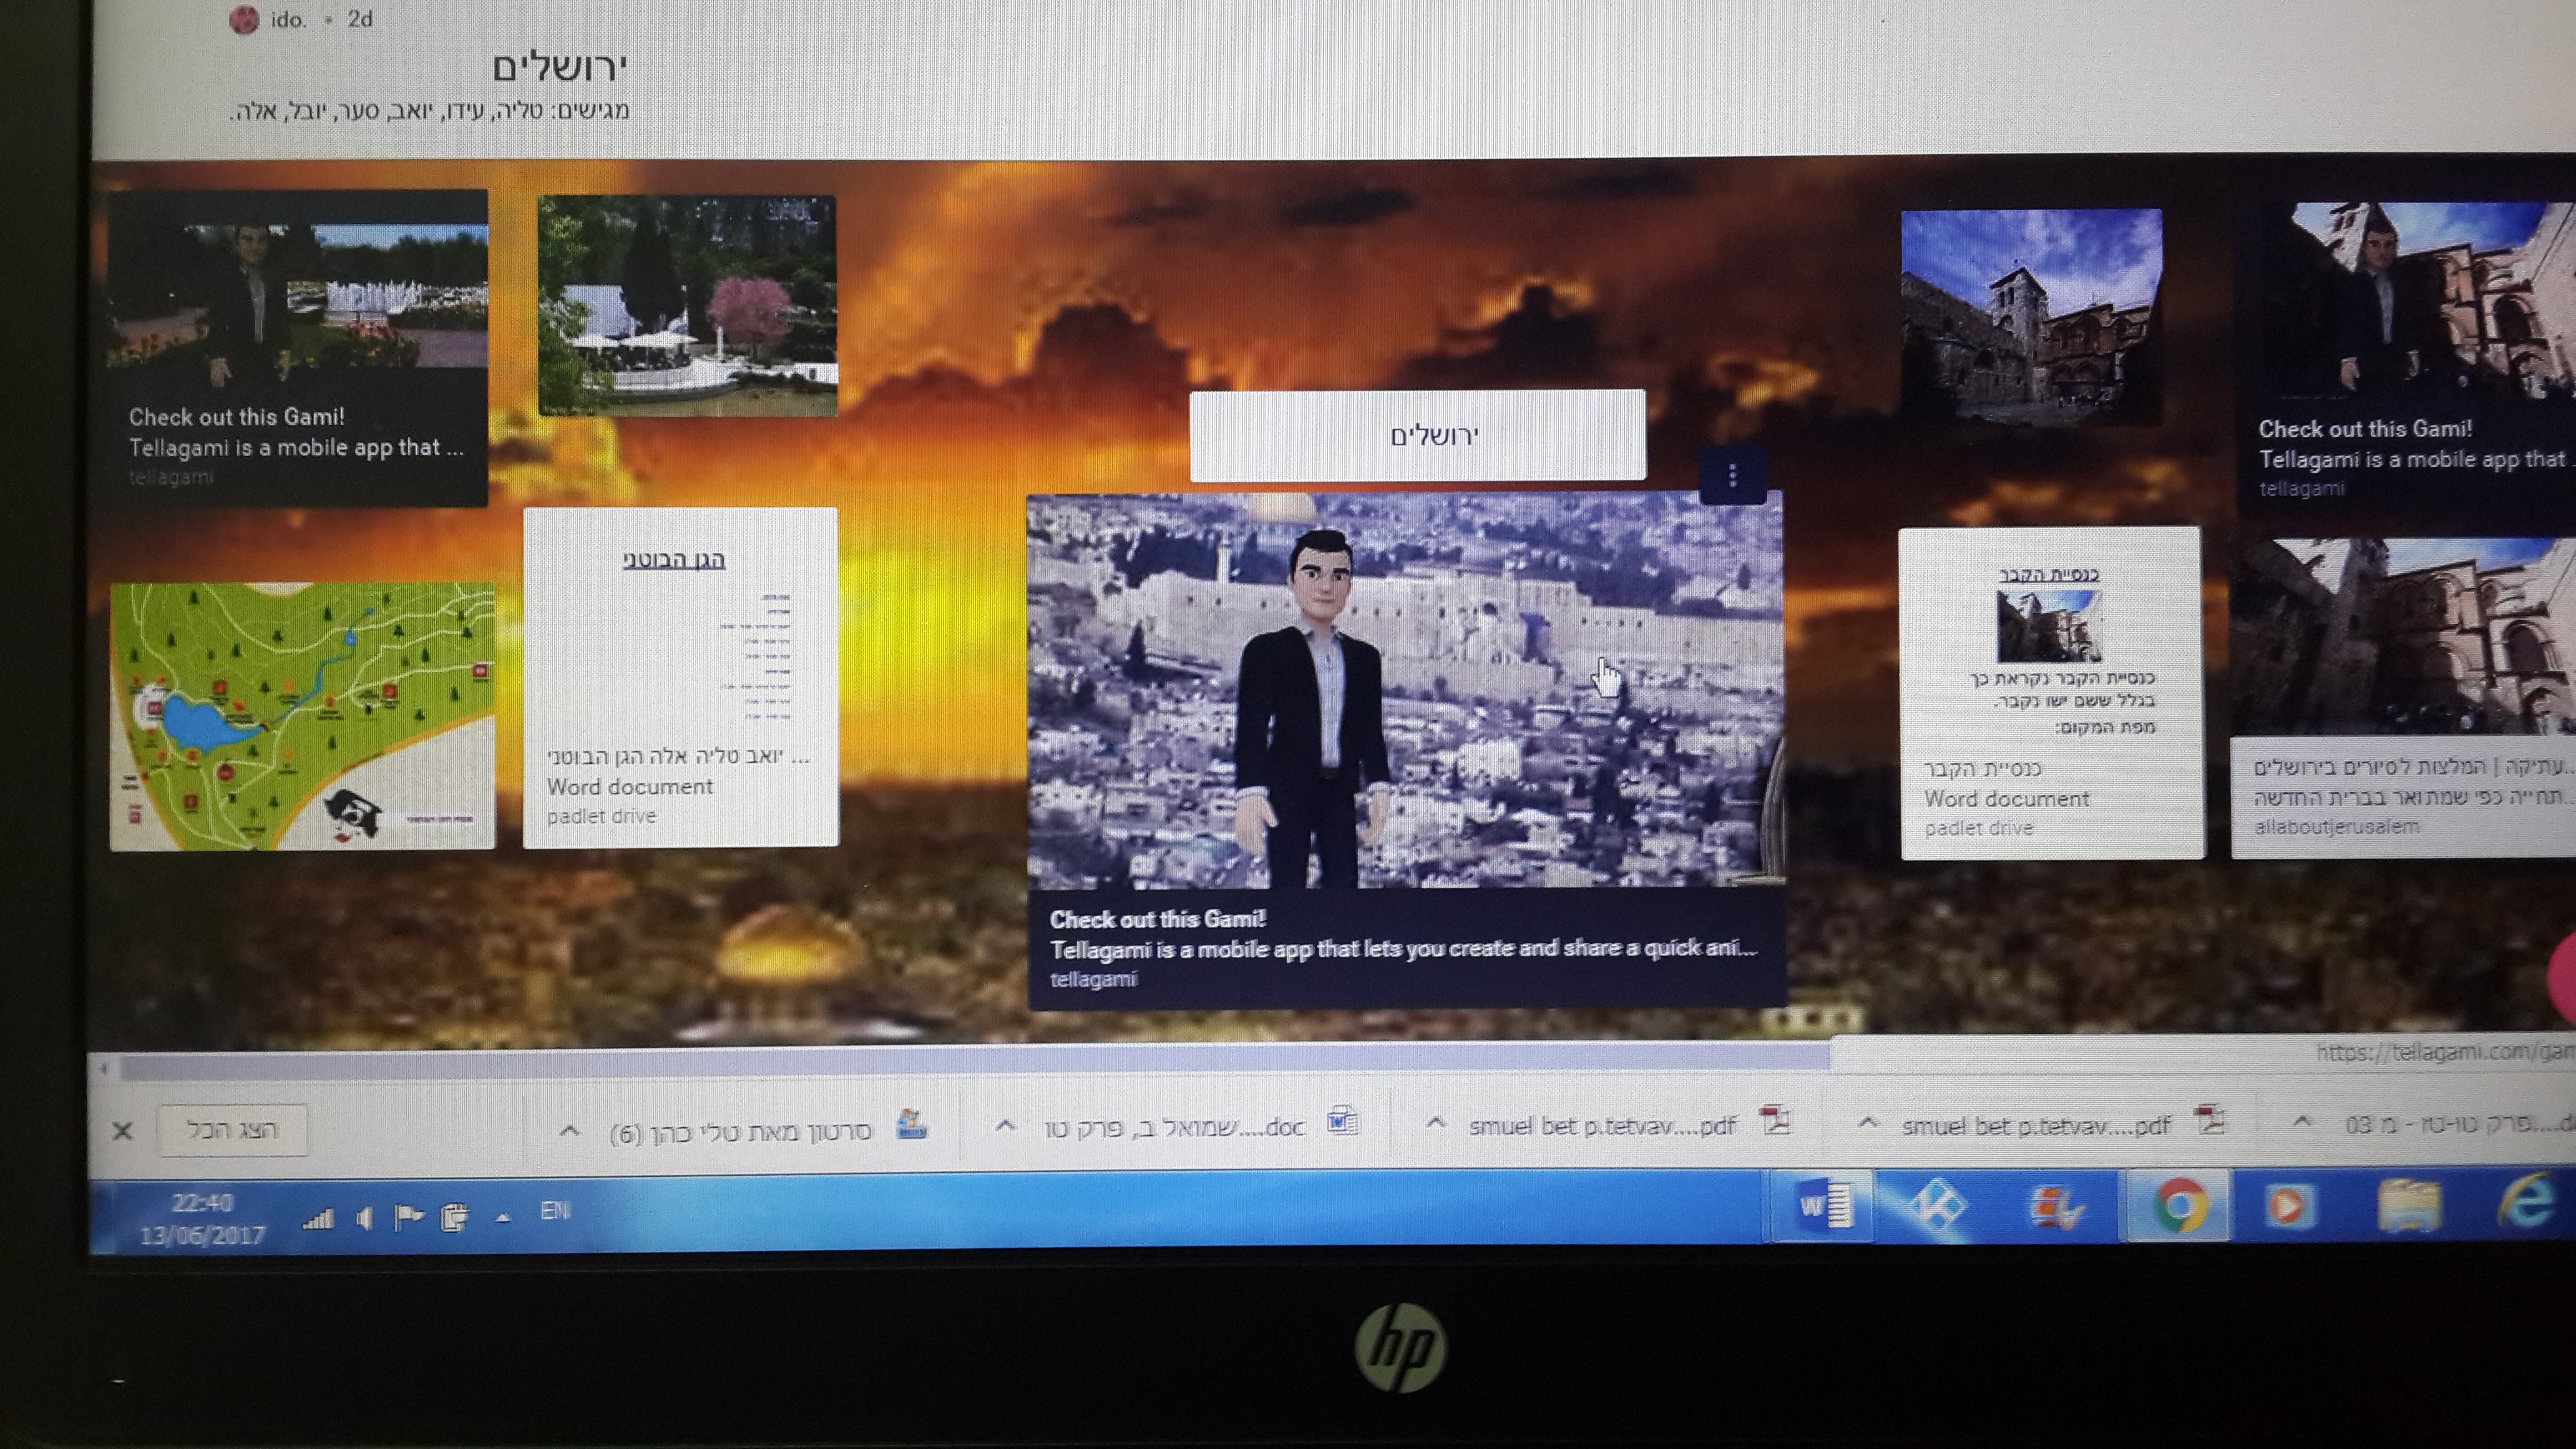Open the botanical garden map thumbnail
2576x1449 pixels.
coord(302,717)
